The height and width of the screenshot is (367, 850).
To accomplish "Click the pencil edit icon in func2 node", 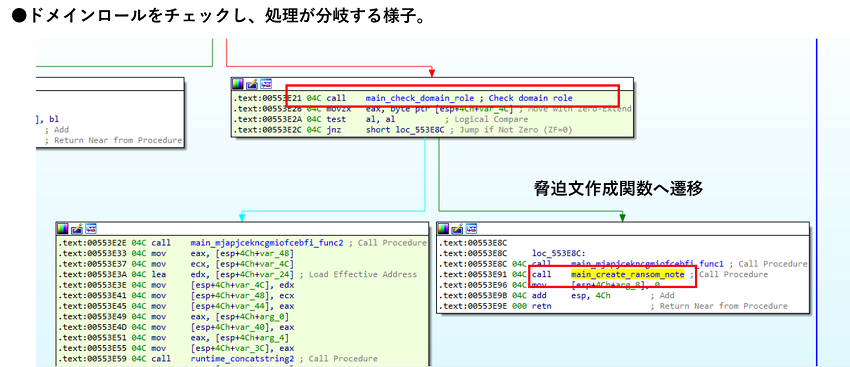I will (76, 228).
